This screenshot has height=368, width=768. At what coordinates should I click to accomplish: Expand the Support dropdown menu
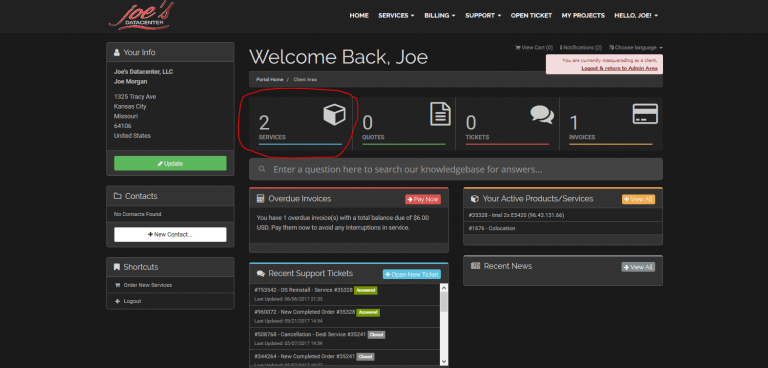[483, 16]
